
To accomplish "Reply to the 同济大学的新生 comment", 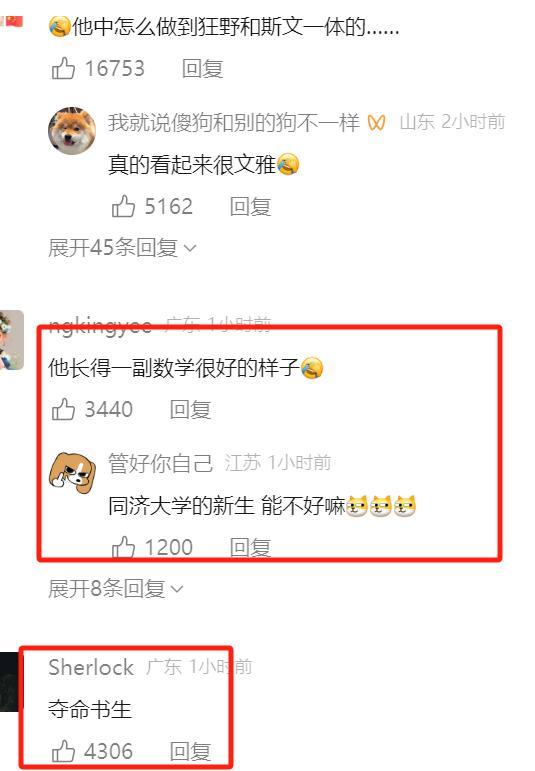I will (x=250, y=547).
